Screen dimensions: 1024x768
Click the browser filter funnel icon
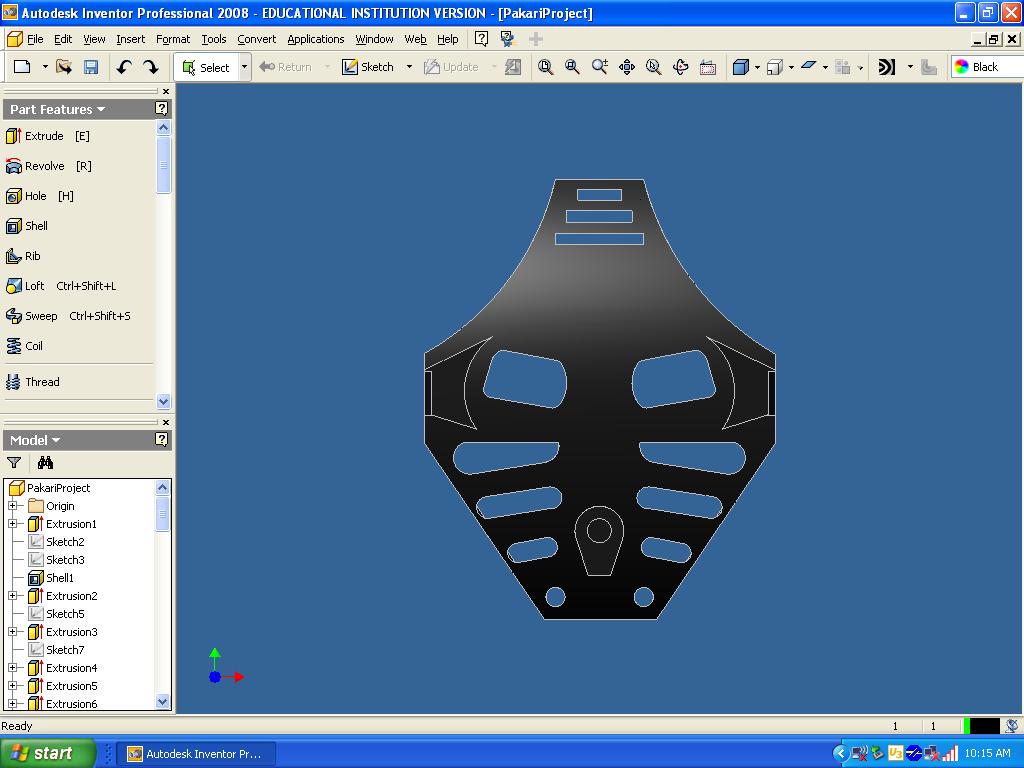14,463
